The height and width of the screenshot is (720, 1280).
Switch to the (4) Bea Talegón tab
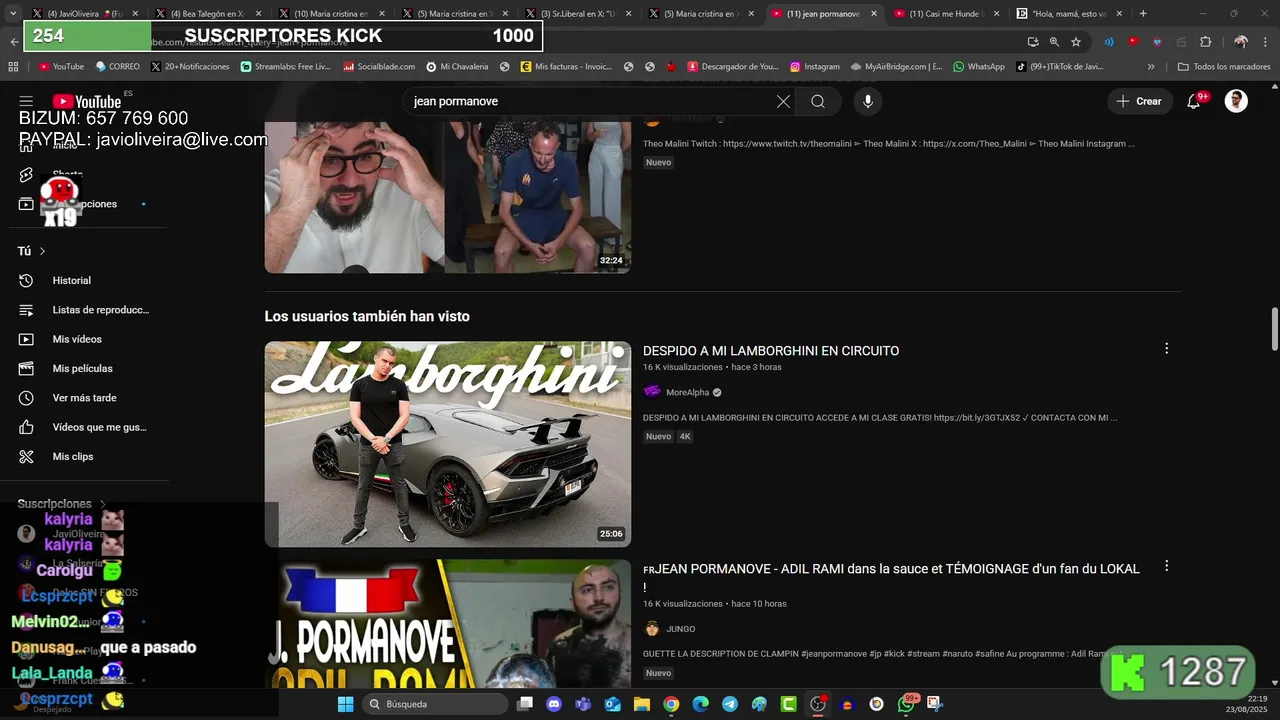[x=207, y=14]
